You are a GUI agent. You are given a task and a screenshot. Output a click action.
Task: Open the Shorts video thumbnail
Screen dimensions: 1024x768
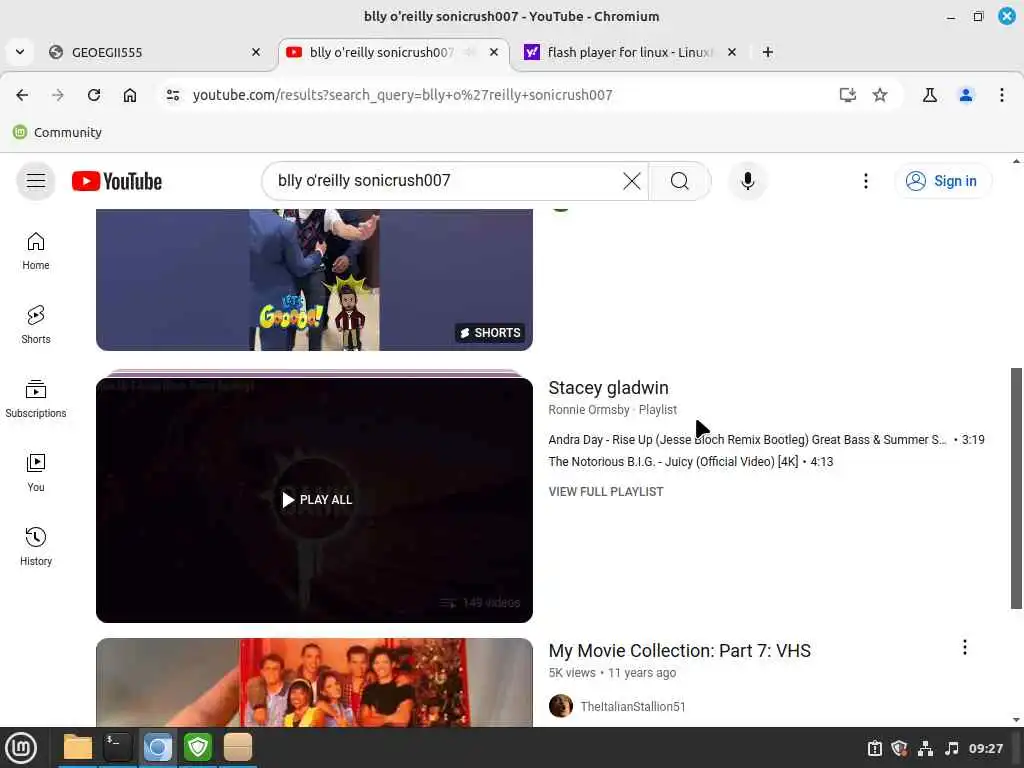click(314, 280)
